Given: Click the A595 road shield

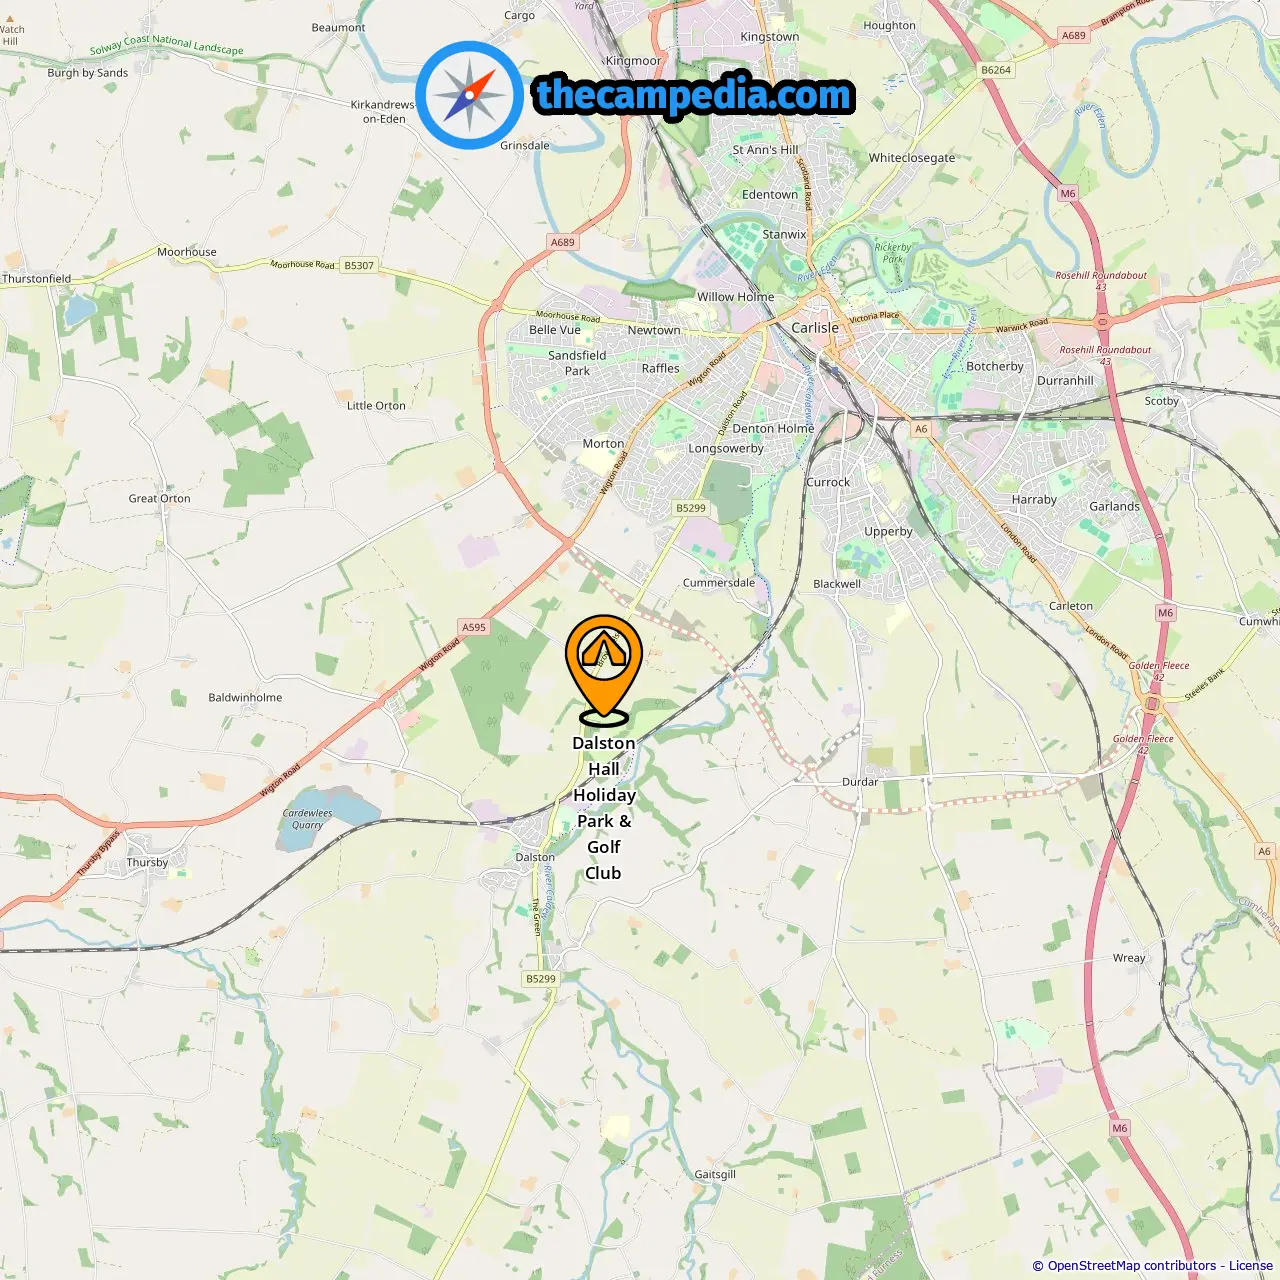Looking at the screenshot, I should click(x=474, y=627).
